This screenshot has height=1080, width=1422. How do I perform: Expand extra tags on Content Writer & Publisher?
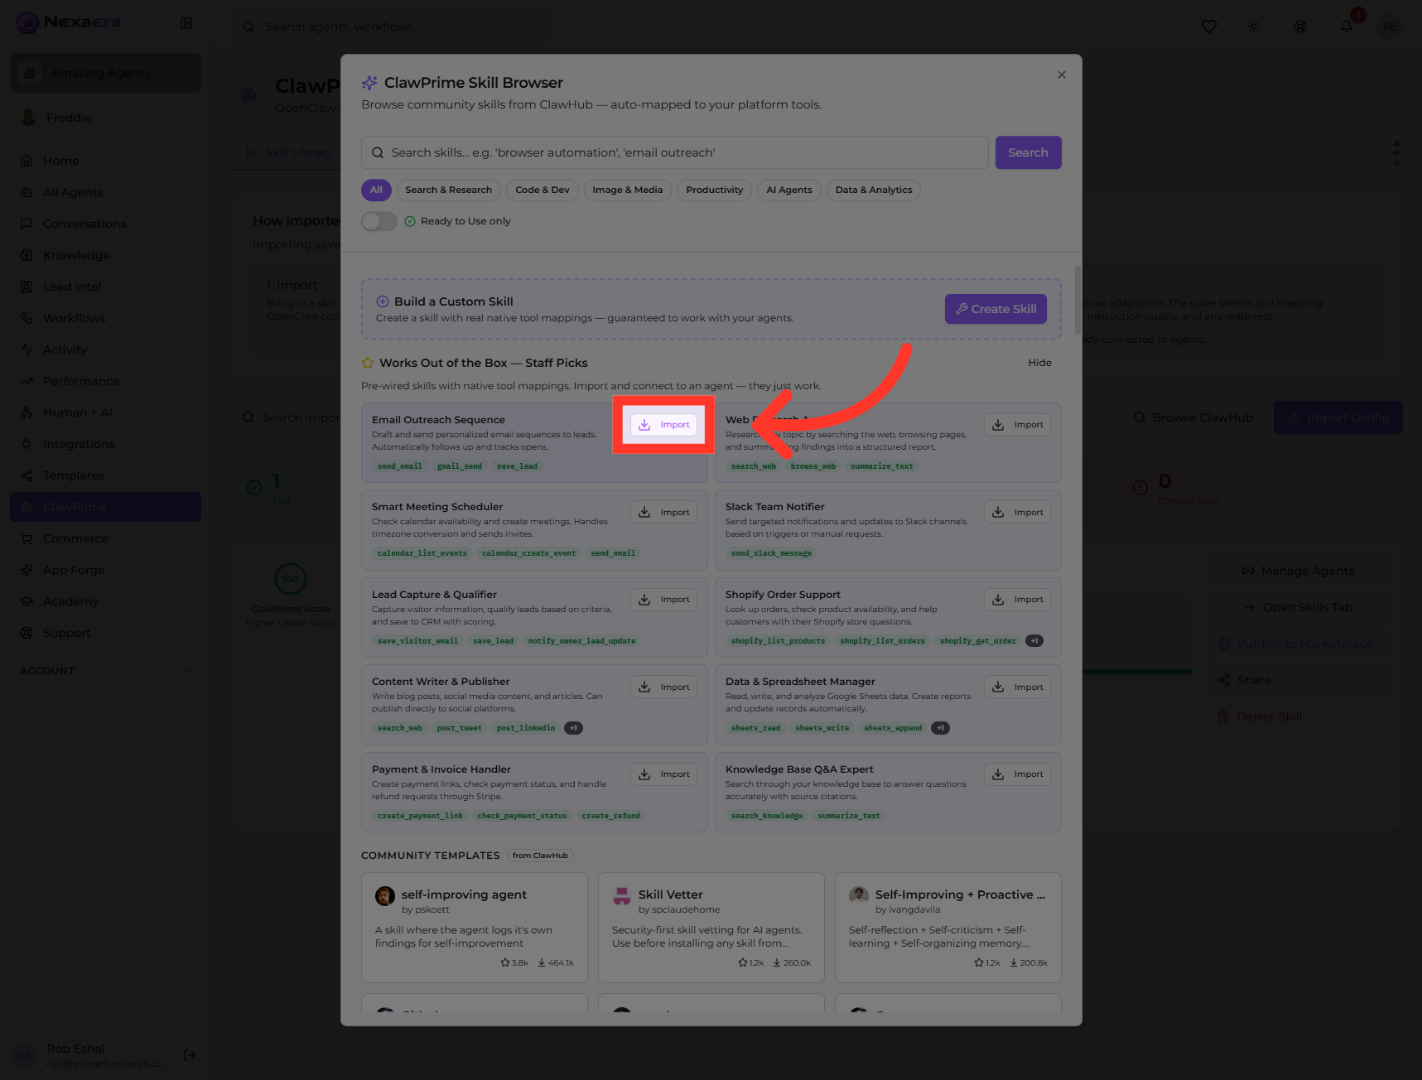coord(573,728)
